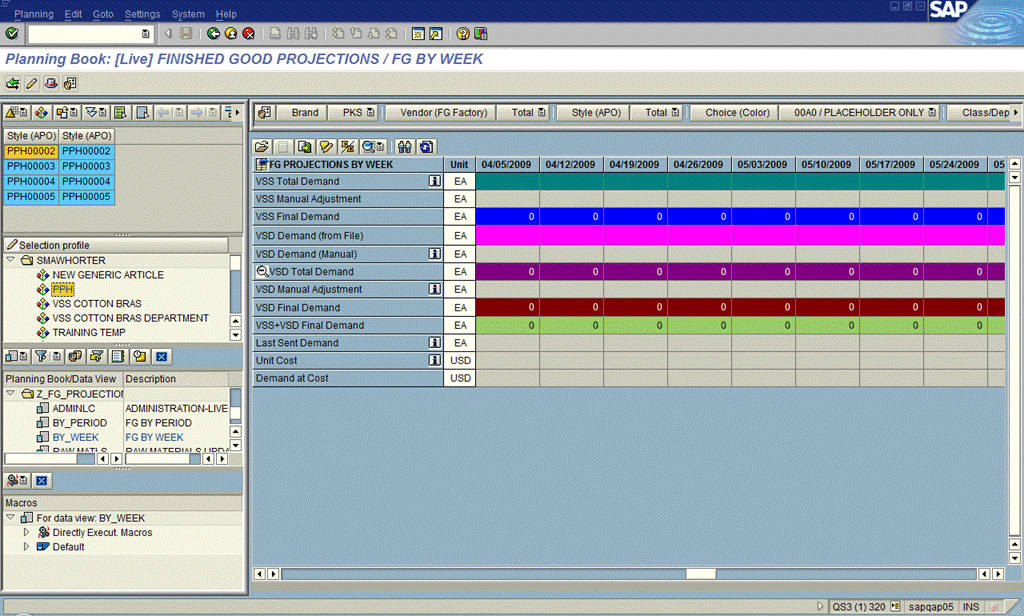The height and width of the screenshot is (616, 1024).
Task: Click the pencil note icon above the grid
Action: coord(326,146)
